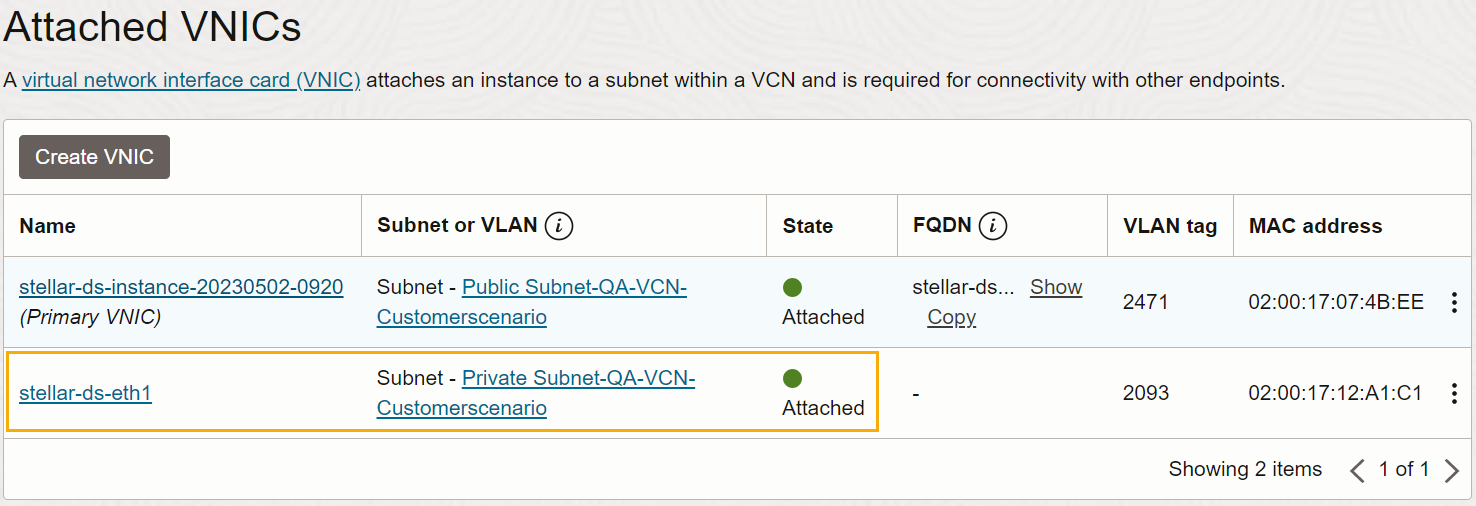Click green Attached status dot for stellar-ds-eth1
The width and height of the screenshot is (1476, 506).
tap(793, 379)
